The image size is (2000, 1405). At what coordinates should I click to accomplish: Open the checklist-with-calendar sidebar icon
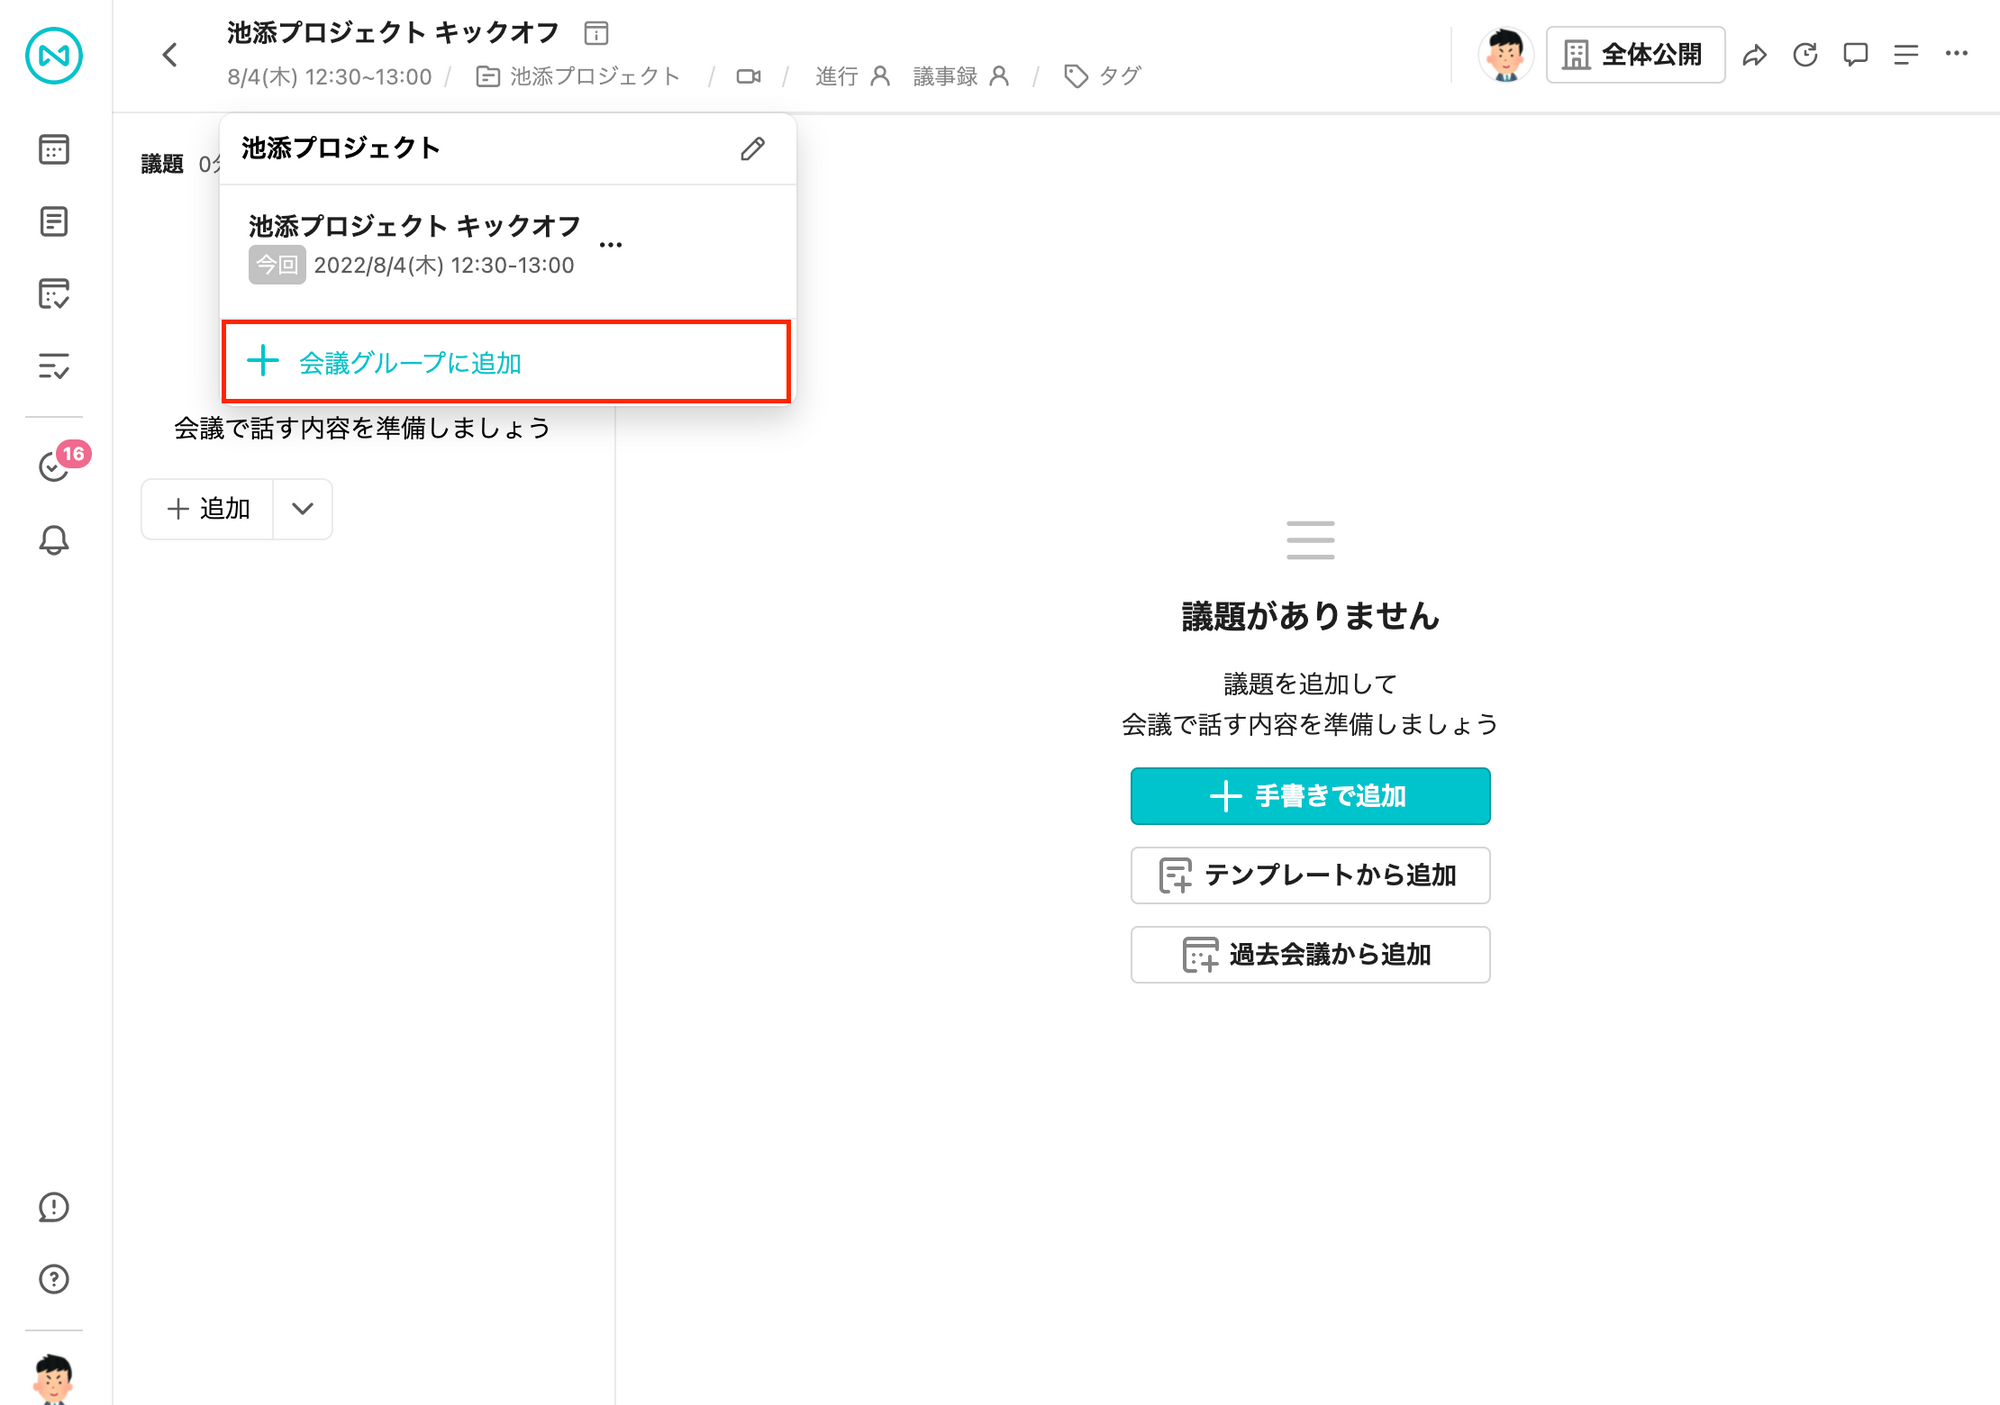coord(54,294)
